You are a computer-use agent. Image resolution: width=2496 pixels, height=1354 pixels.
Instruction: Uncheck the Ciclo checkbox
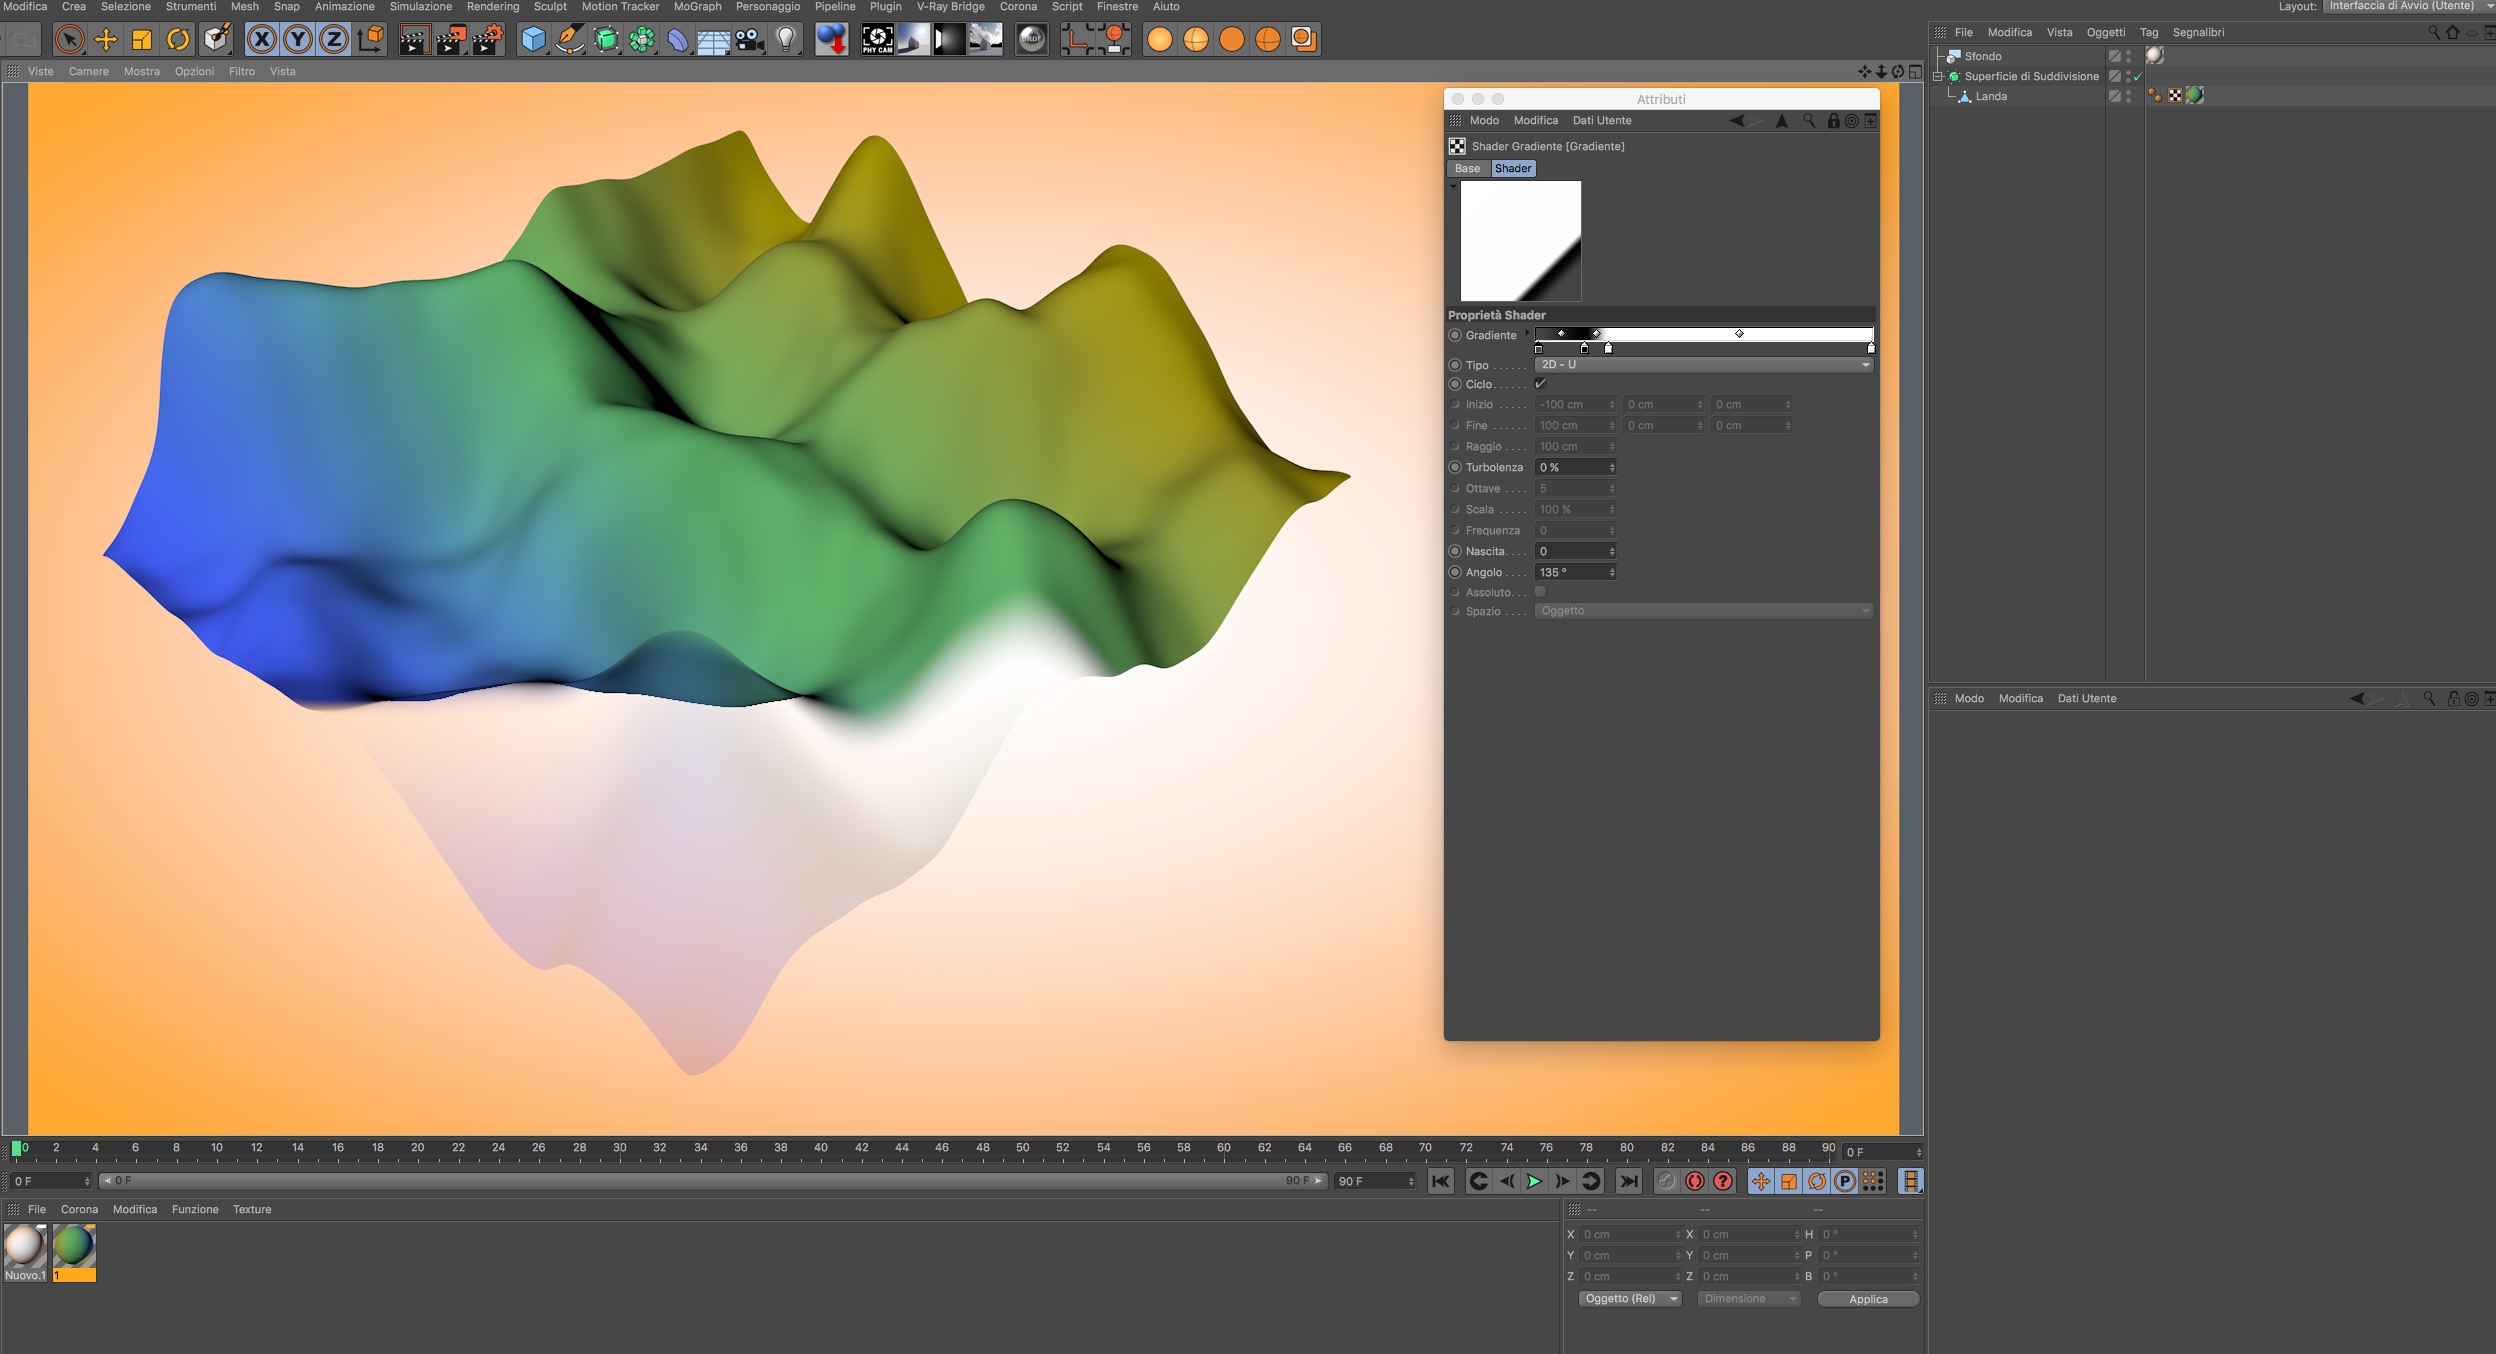click(1540, 384)
